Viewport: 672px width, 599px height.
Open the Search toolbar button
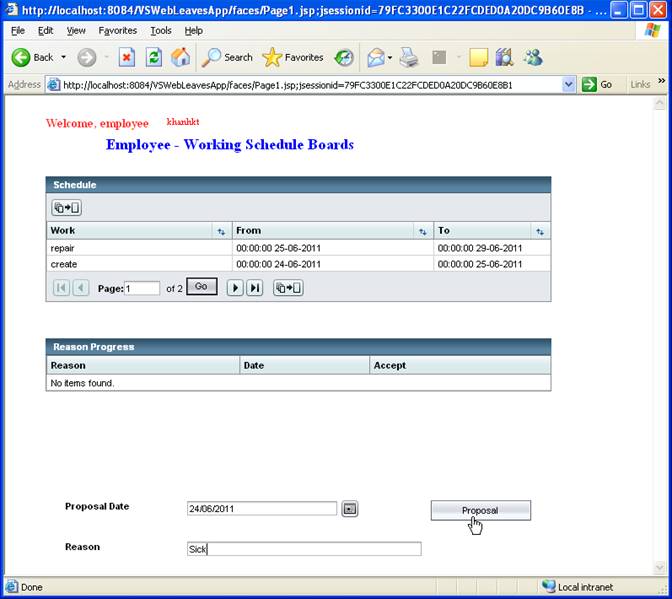[227, 57]
